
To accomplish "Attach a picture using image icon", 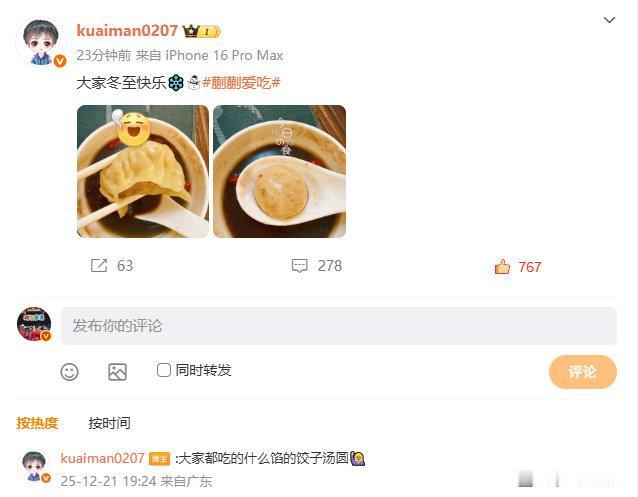I will (117, 372).
